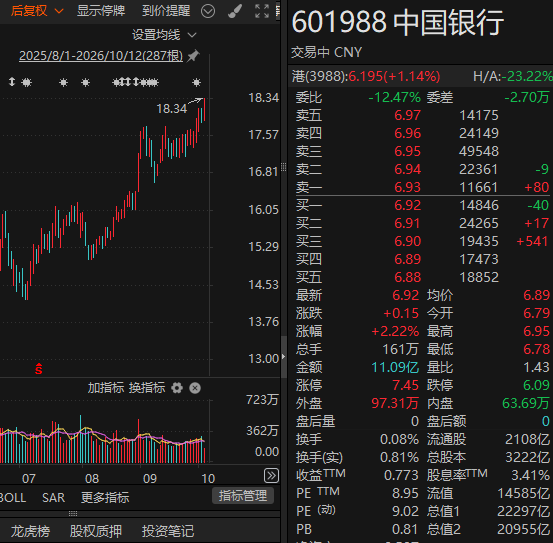Switch to 龙虎榜 tab
This screenshot has height=543, width=553.
30,531
